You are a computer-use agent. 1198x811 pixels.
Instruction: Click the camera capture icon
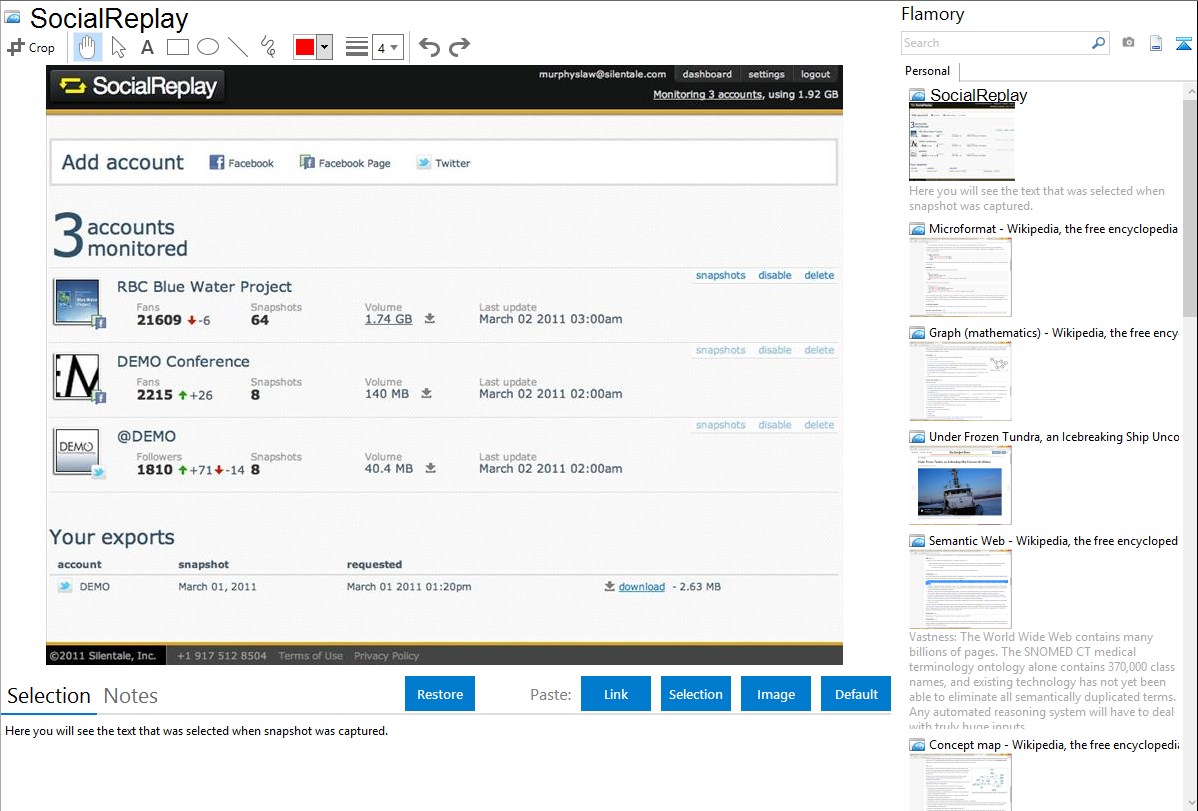pos(1128,43)
